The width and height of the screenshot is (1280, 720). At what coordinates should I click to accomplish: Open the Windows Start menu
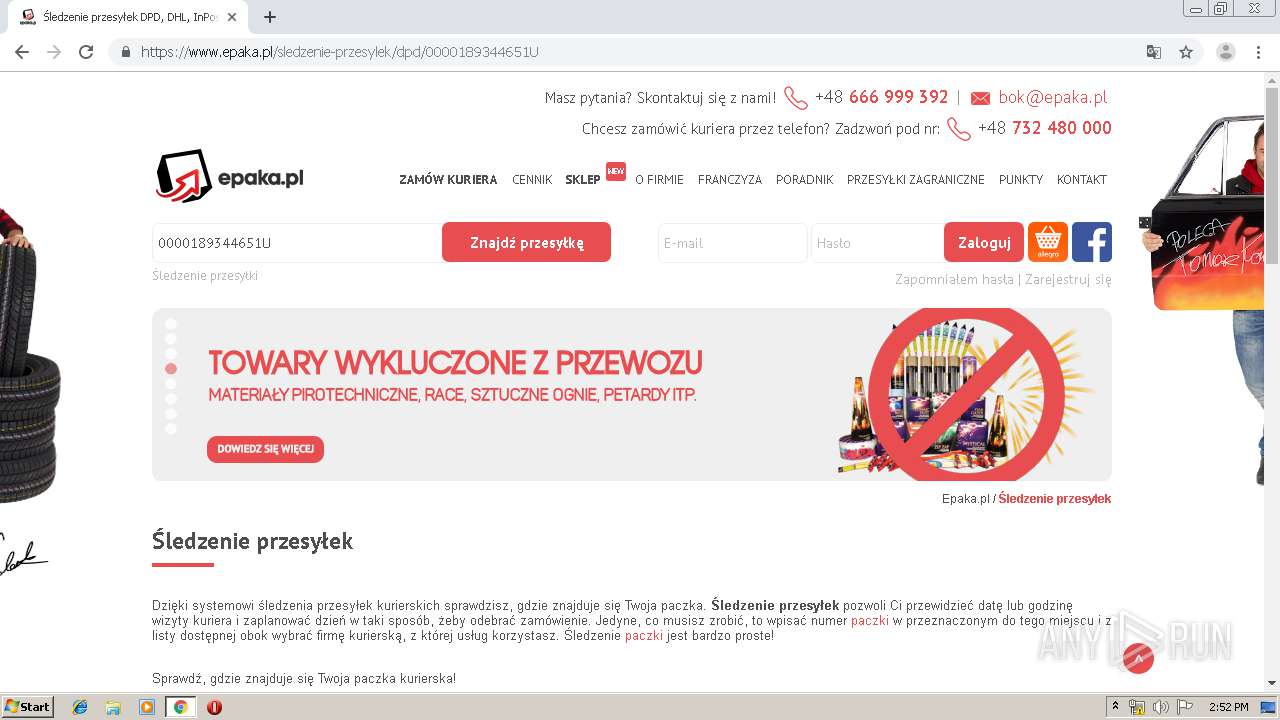point(27,707)
